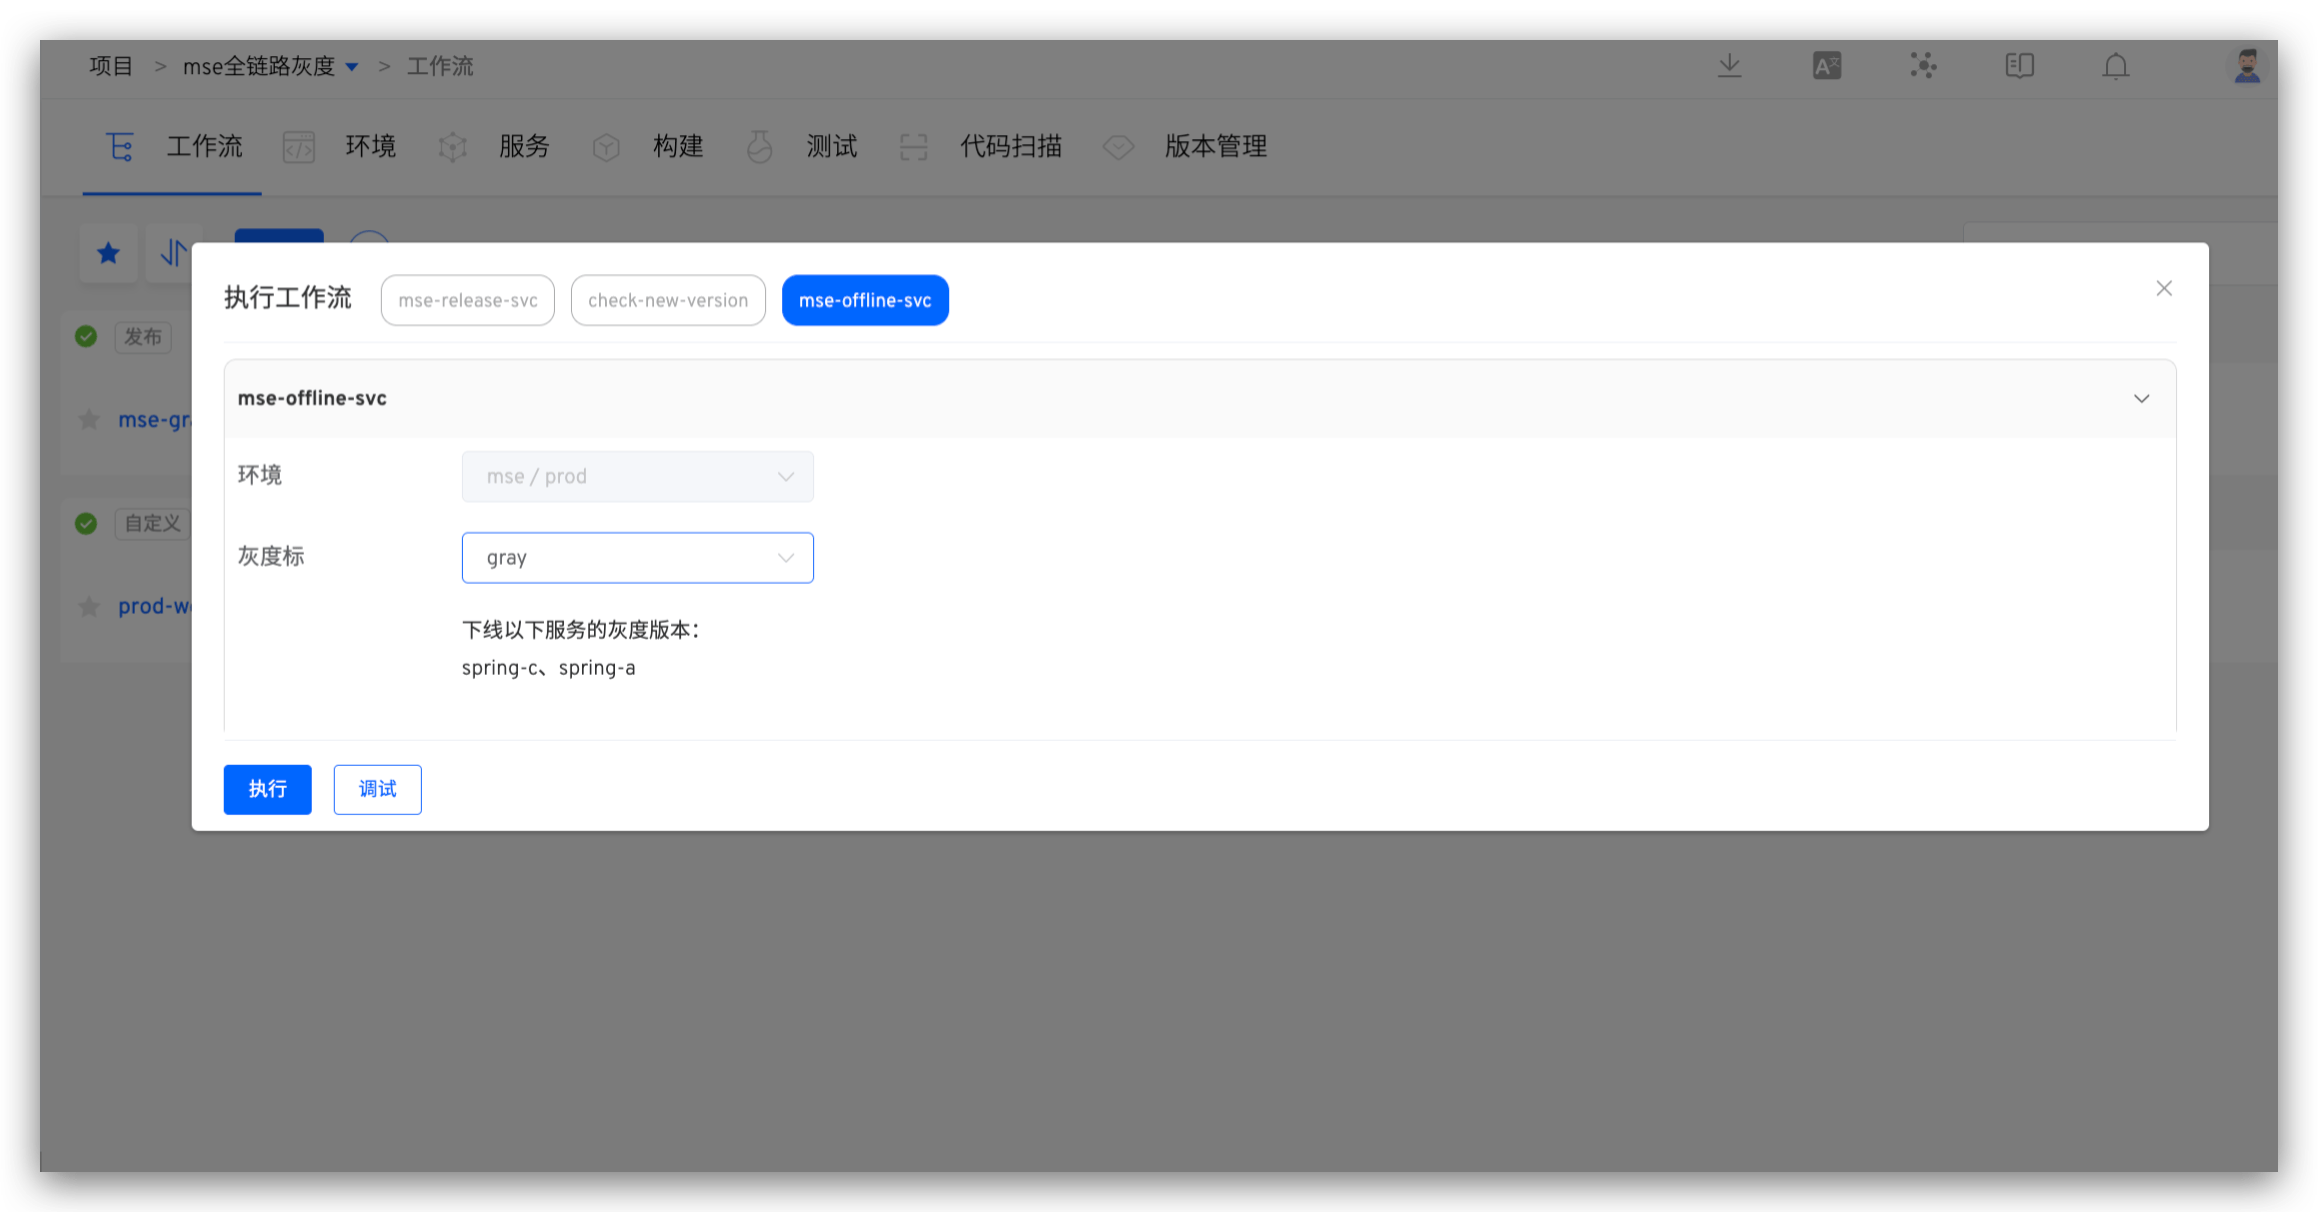The height and width of the screenshot is (1212, 2318).
Task: Click the notification bell icon
Action: click(2116, 66)
